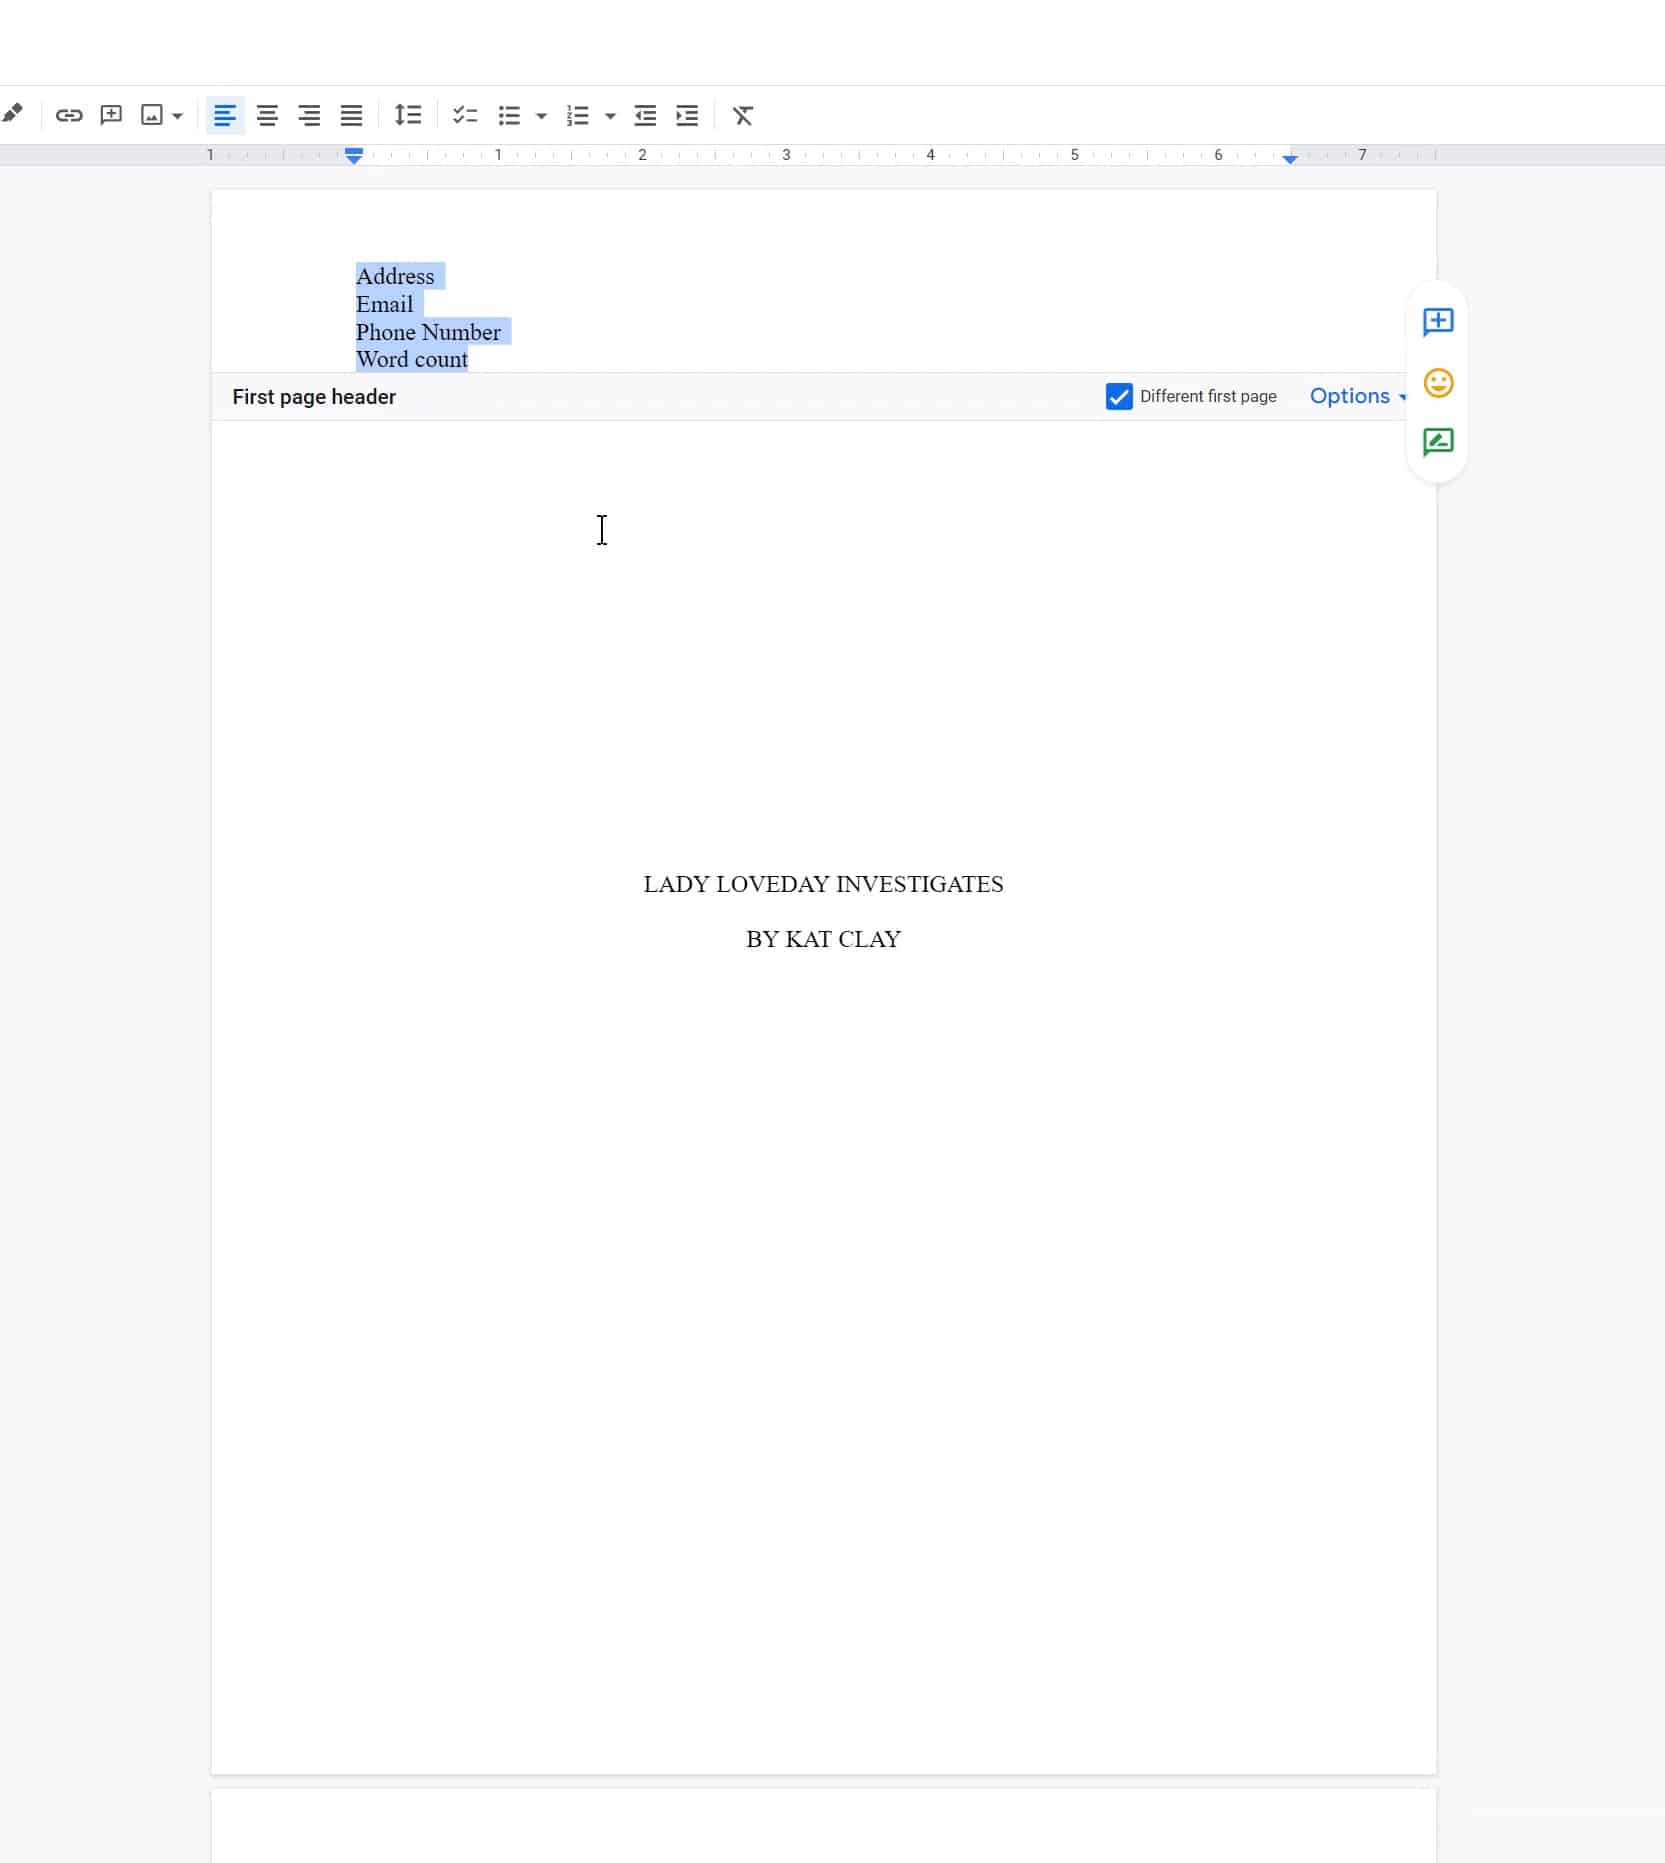
Task: Decrease the indent
Action: (645, 115)
